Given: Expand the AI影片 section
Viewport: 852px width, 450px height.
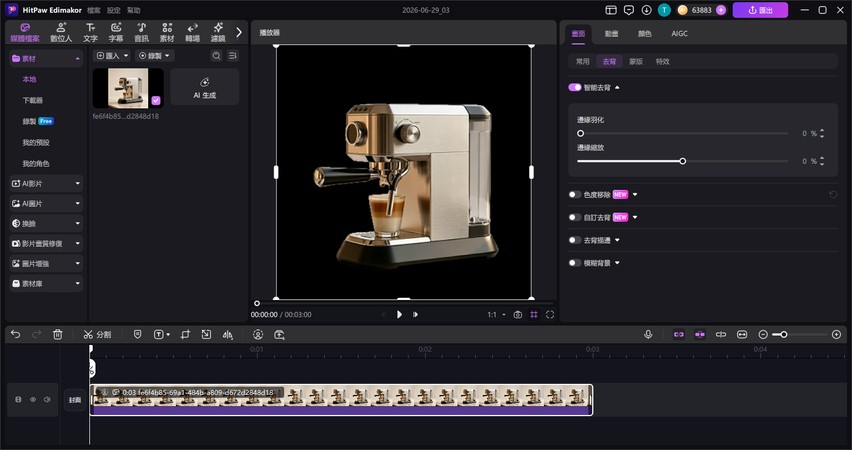Looking at the screenshot, I should tap(46, 184).
